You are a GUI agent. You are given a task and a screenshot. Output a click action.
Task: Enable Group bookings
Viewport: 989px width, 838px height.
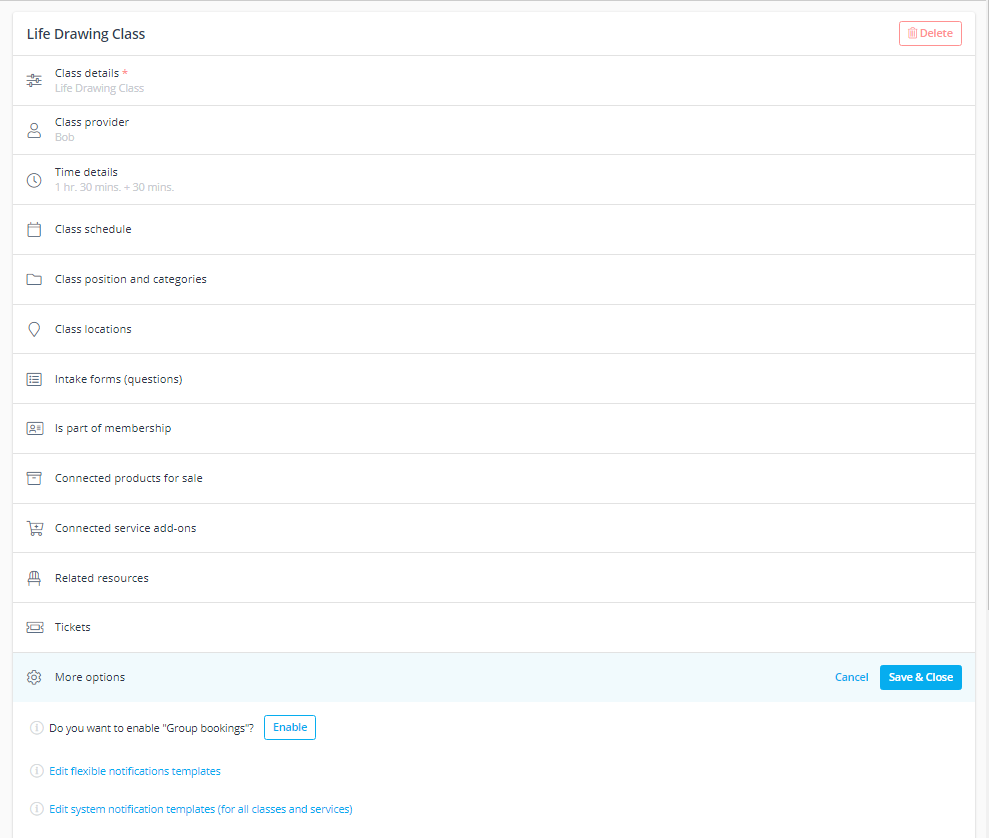click(289, 728)
